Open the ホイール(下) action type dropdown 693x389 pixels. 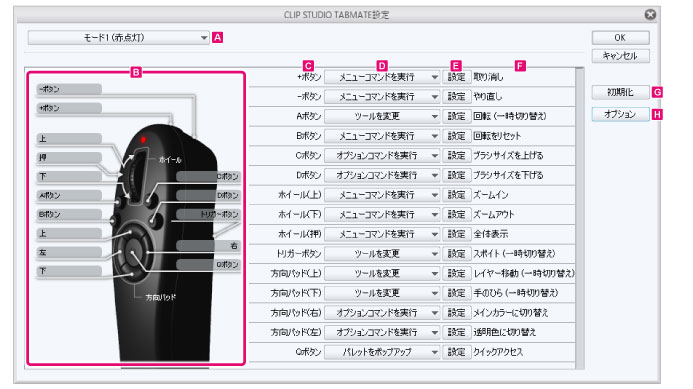coord(382,214)
